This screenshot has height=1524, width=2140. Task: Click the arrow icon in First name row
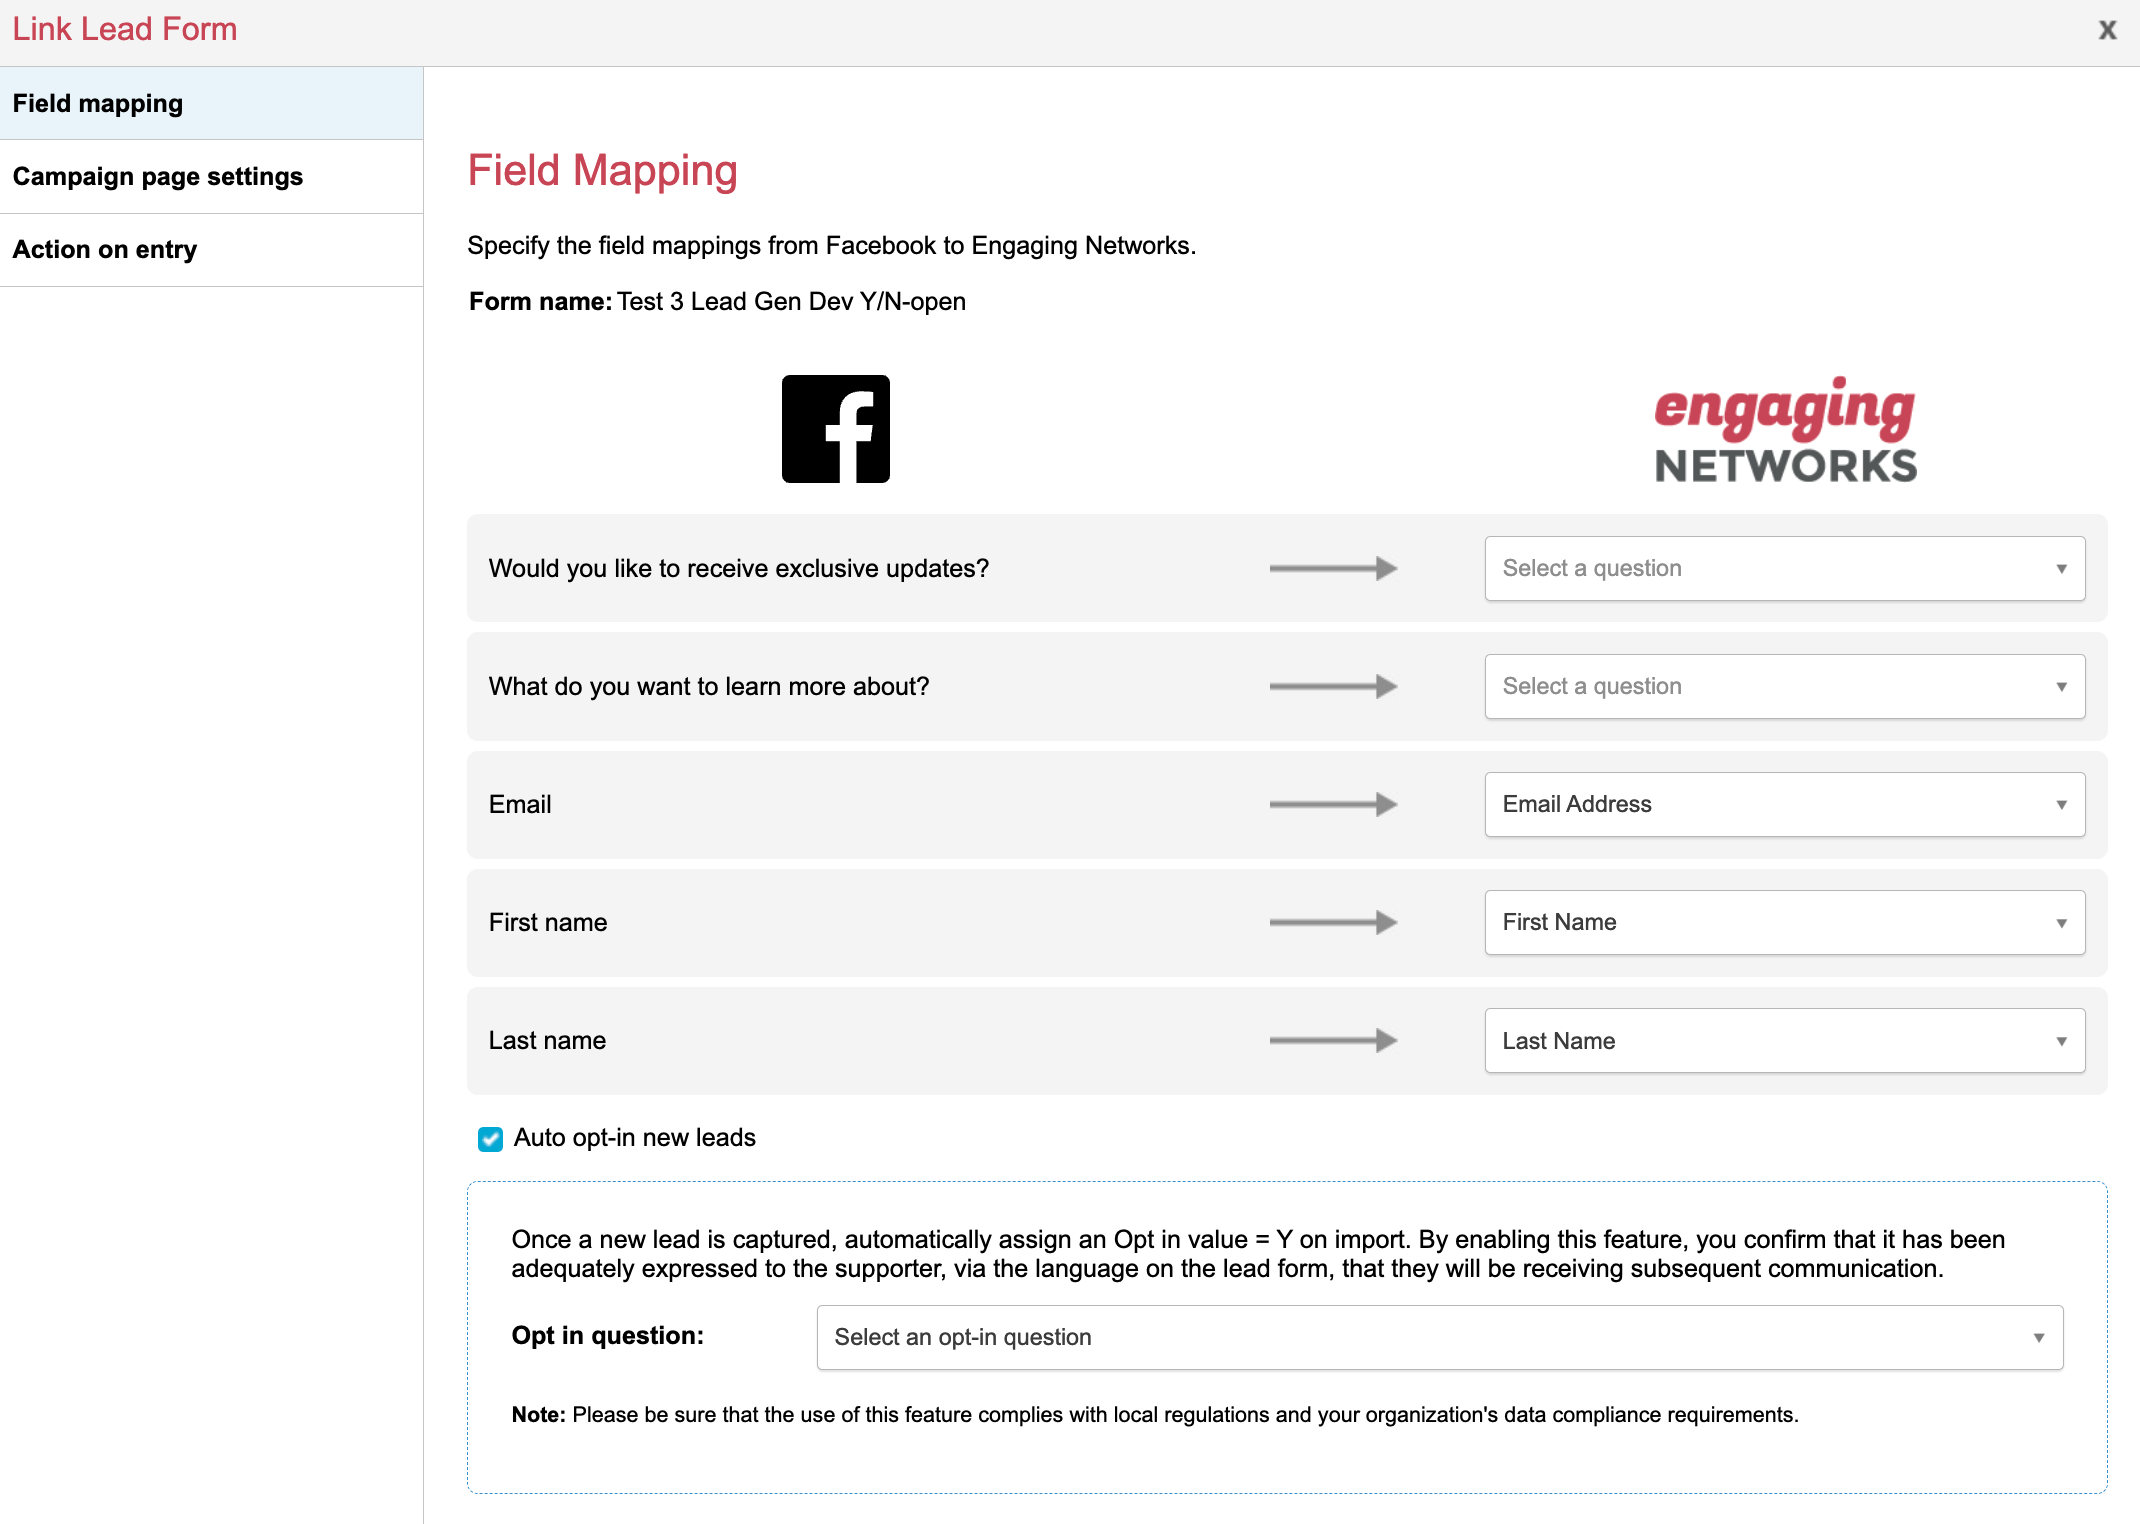(x=1333, y=922)
